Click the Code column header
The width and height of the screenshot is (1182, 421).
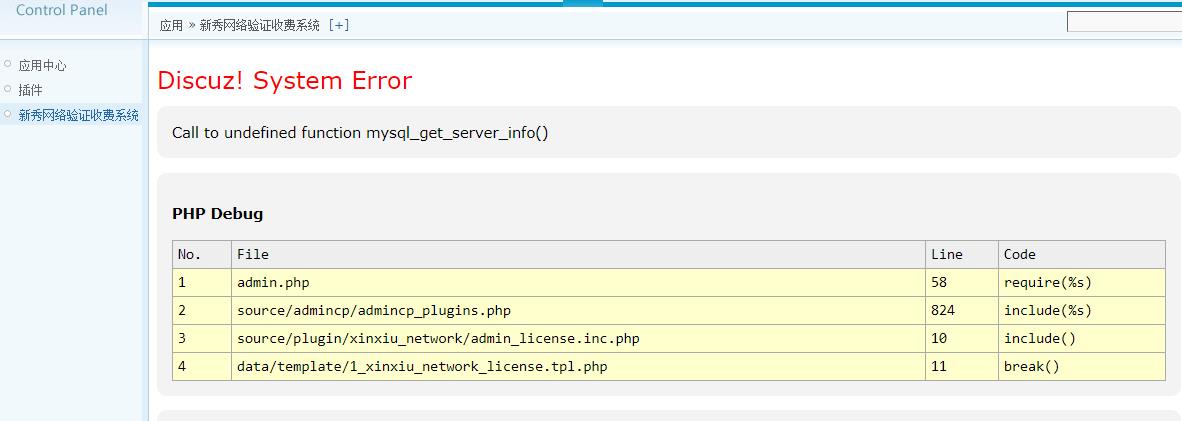coord(1082,254)
